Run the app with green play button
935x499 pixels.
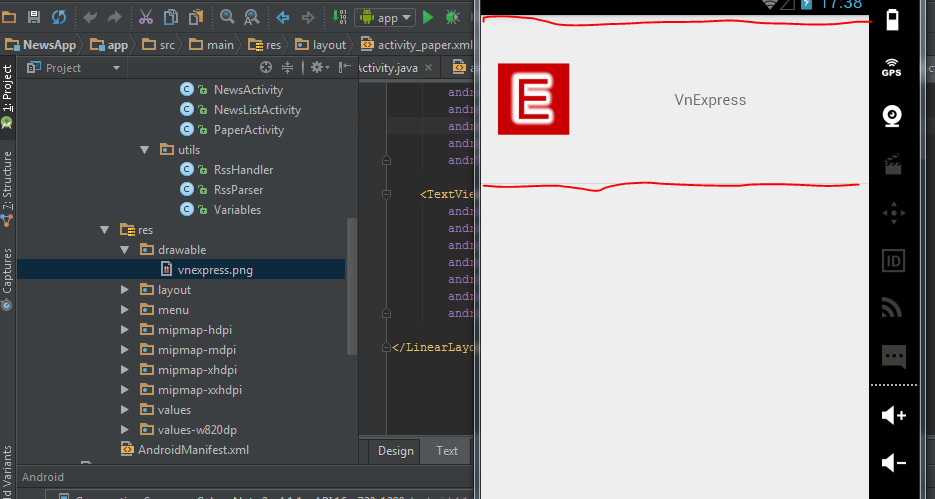coord(428,17)
